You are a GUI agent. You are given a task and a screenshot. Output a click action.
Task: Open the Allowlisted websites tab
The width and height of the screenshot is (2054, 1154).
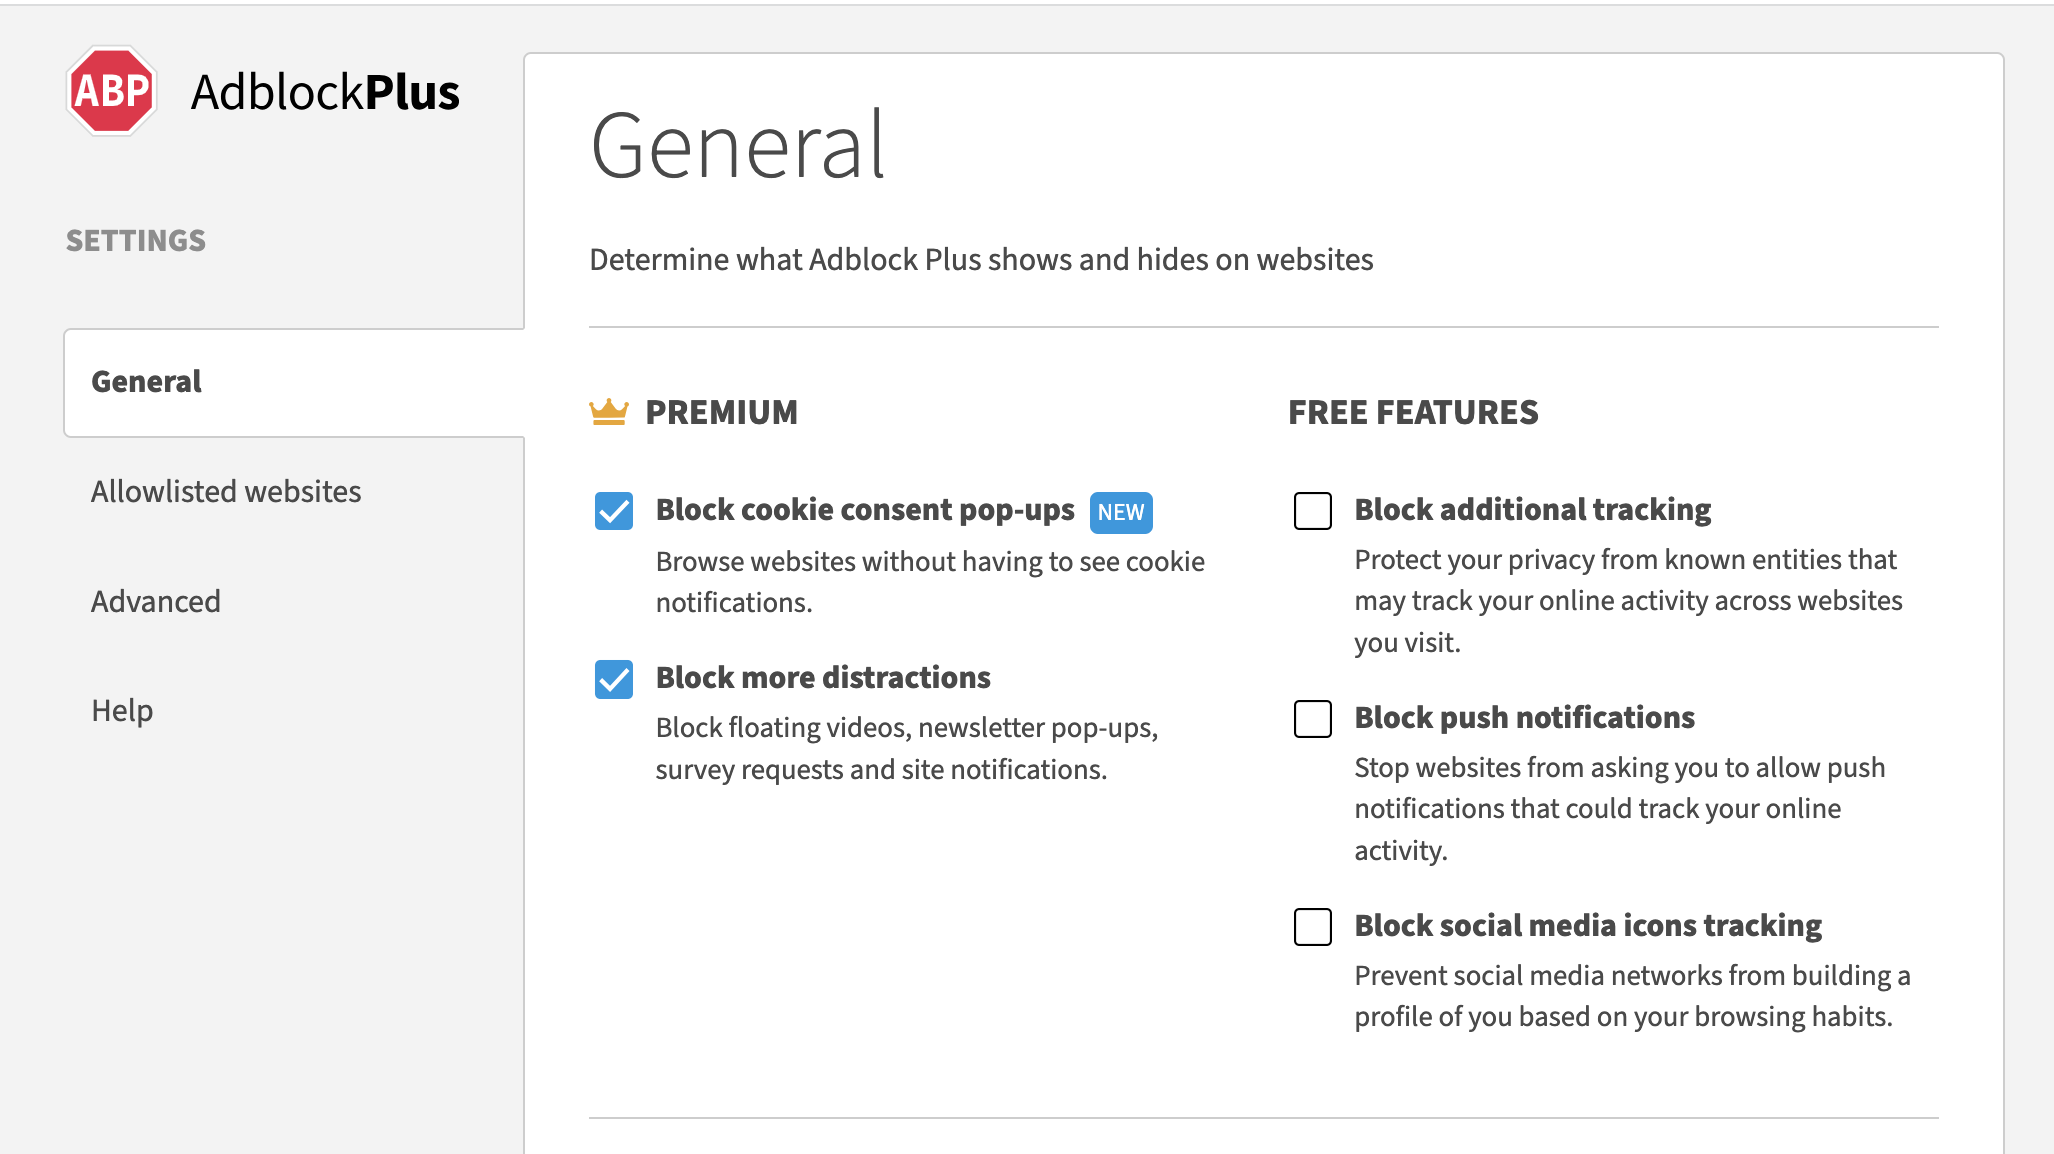[x=226, y=492]
